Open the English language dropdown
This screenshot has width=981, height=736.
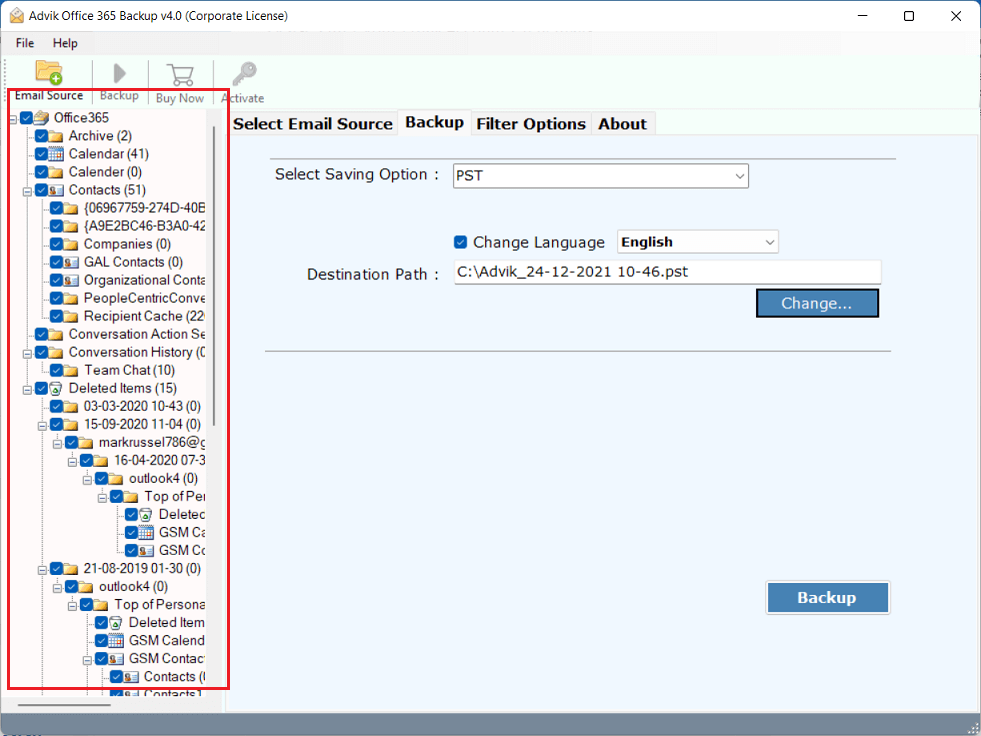click(698, 242)
